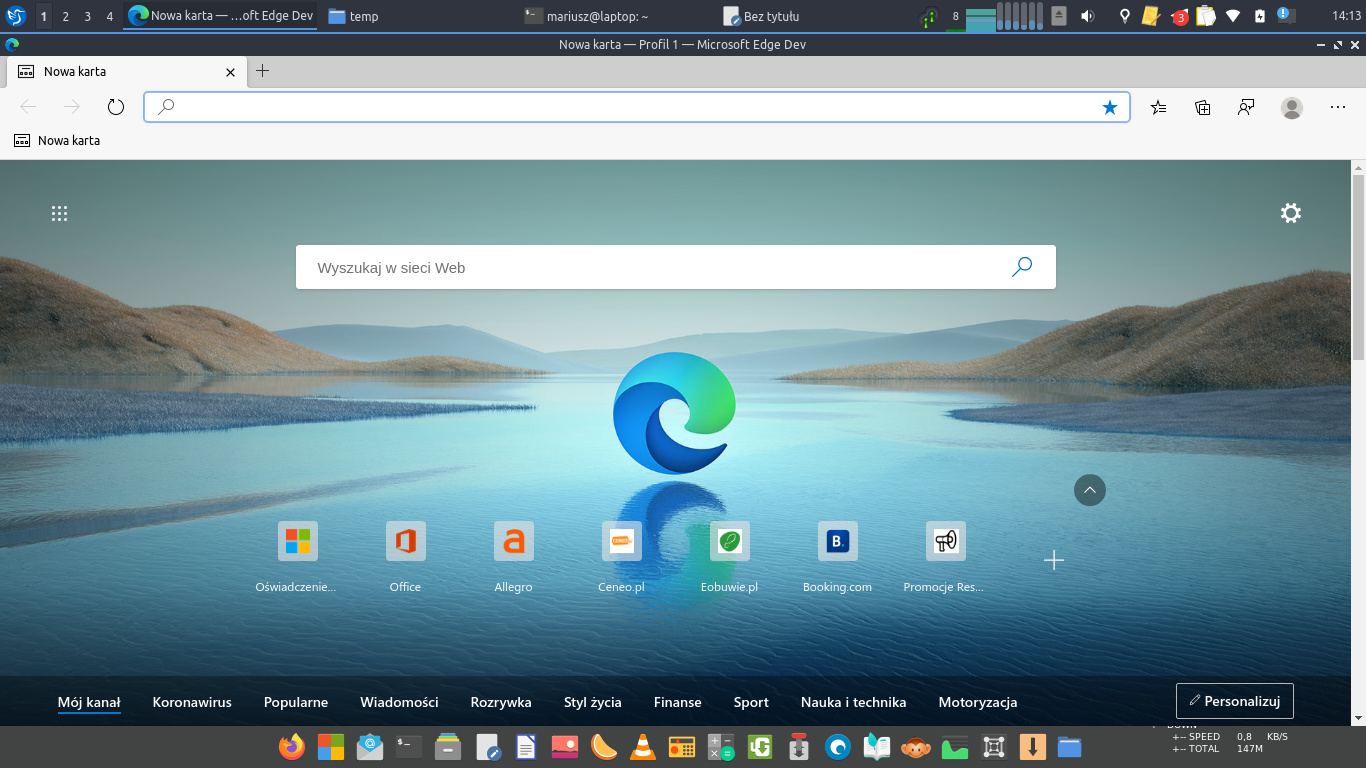Click the Personalizuj button
Image resolution: width=1366 pixels, height=768 pixels.
pyautogui.click(x=1235, y=701)
